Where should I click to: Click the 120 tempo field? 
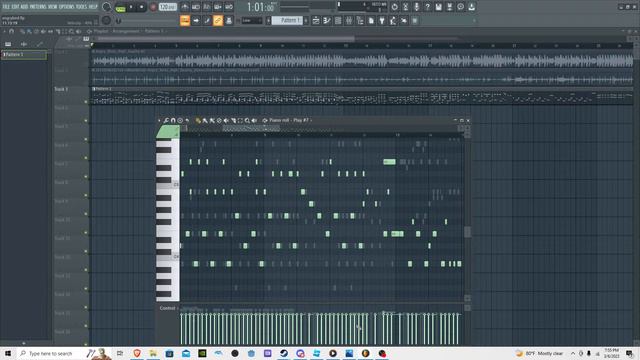coord(168,7)
